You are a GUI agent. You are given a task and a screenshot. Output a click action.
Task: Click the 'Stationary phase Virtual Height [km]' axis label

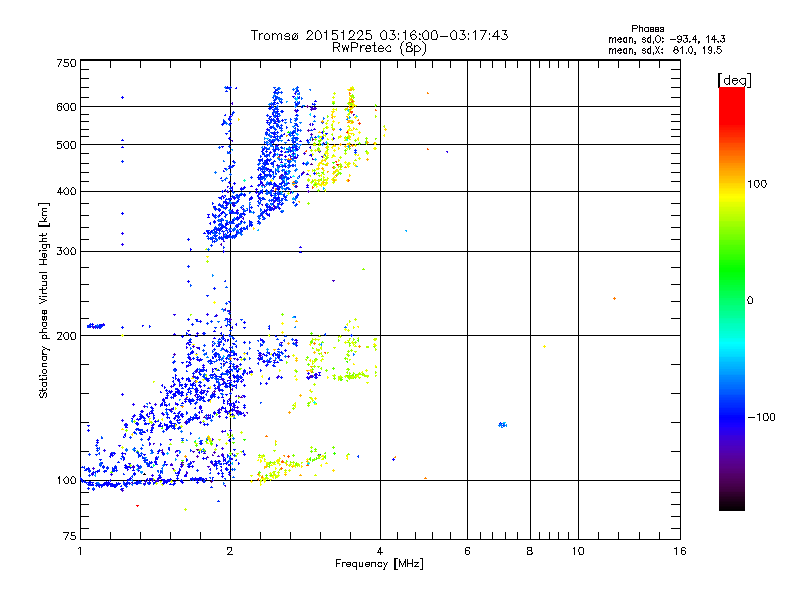coord(44,301)
